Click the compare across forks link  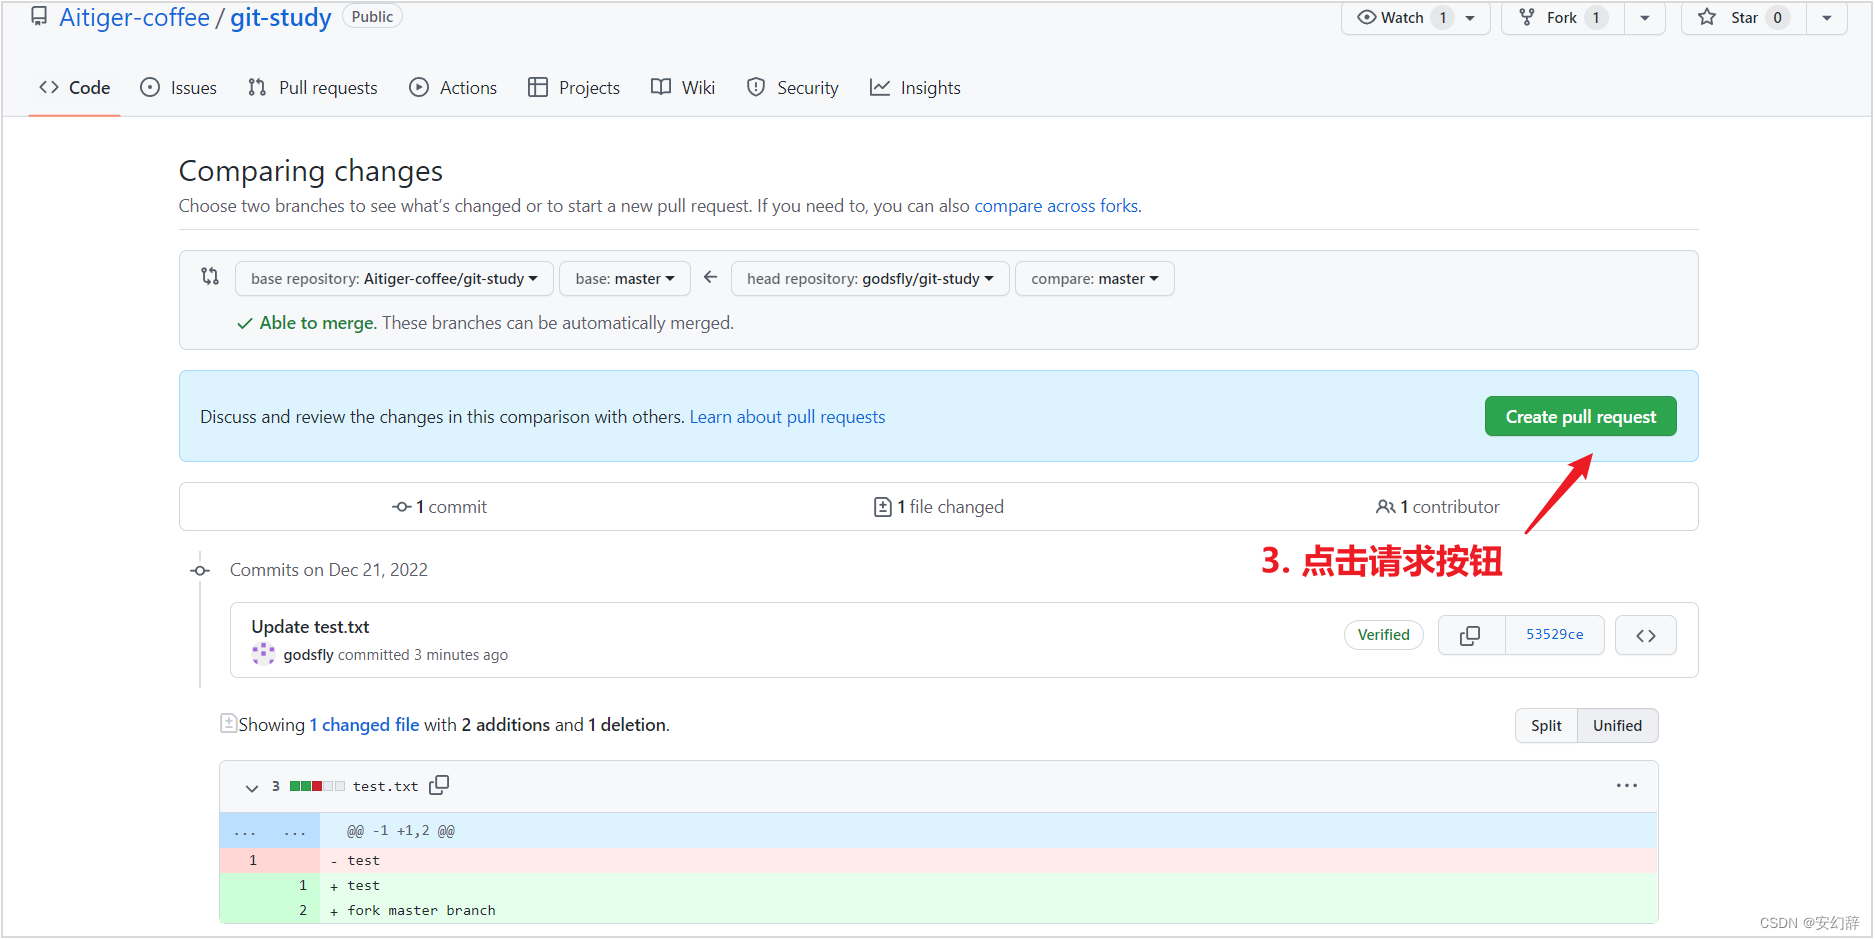point(1056,206)
